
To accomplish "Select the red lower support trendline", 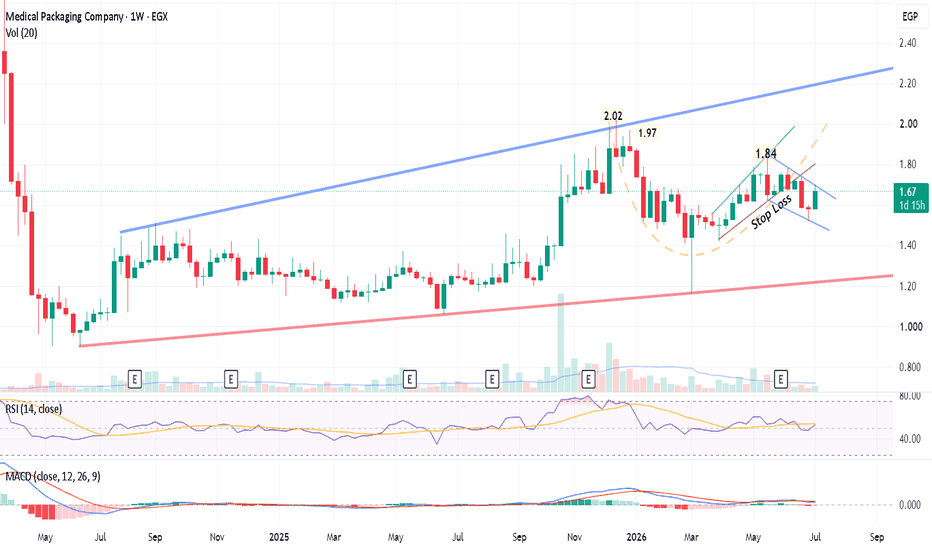I will [x=486, y=310].
